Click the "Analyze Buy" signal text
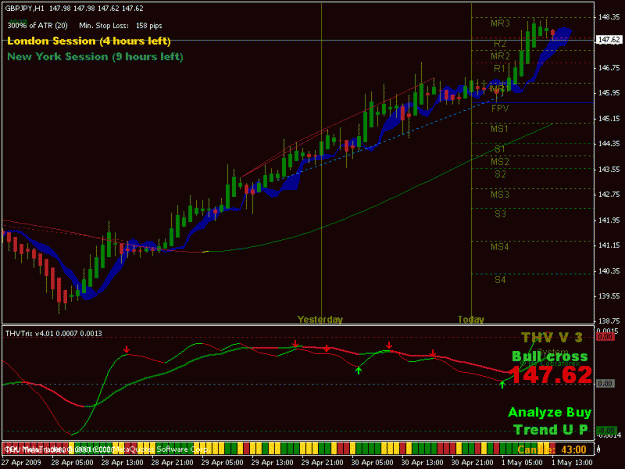The image size is (625, 469). pyautogui.click(x=550, y=412)
